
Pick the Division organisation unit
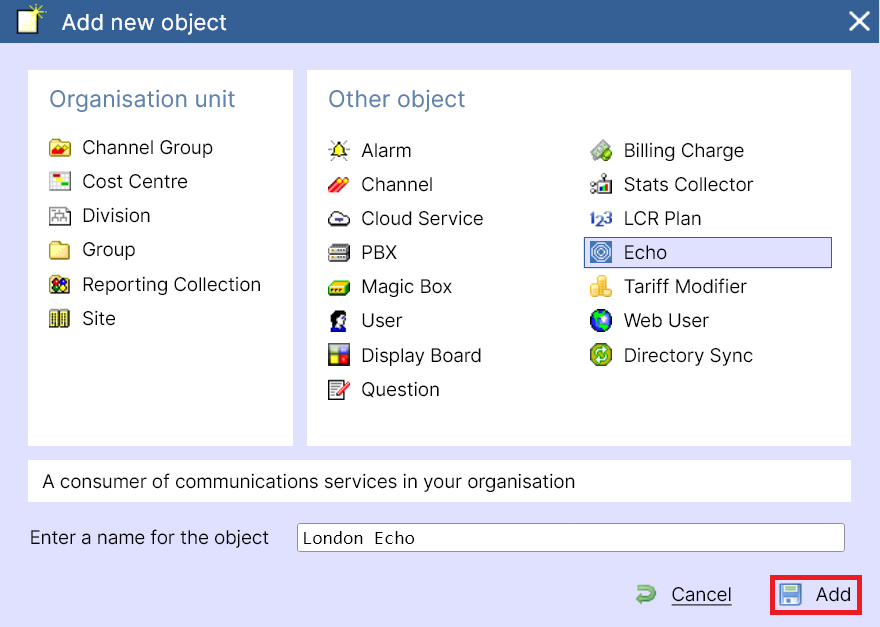coord(116,216)
